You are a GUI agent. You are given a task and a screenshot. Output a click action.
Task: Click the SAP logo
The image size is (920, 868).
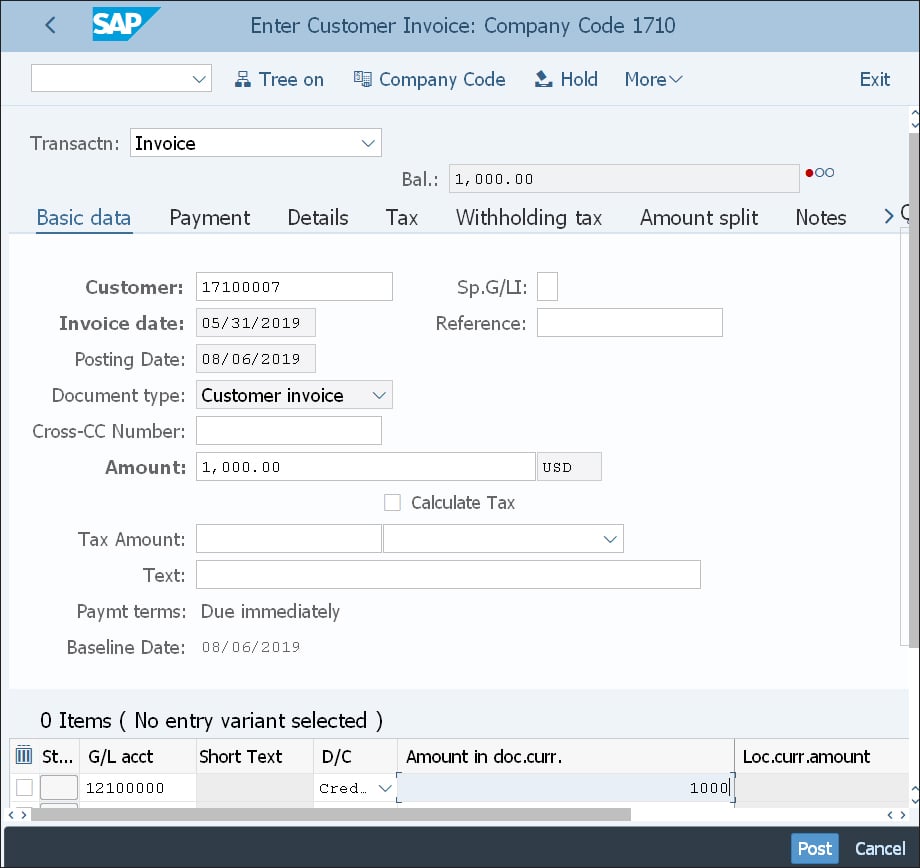coord(124,25)
